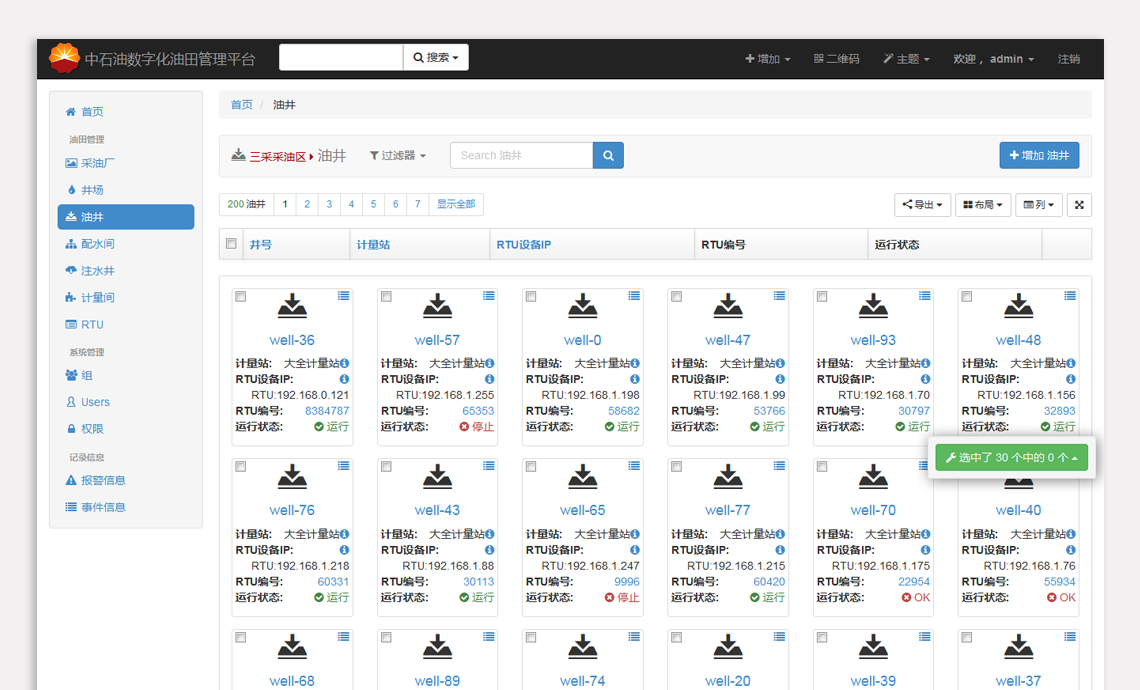The height and width of the screenshot is (690, 1140).
Task: Open the well-36 card list menu icon
Action: (343, 296)
